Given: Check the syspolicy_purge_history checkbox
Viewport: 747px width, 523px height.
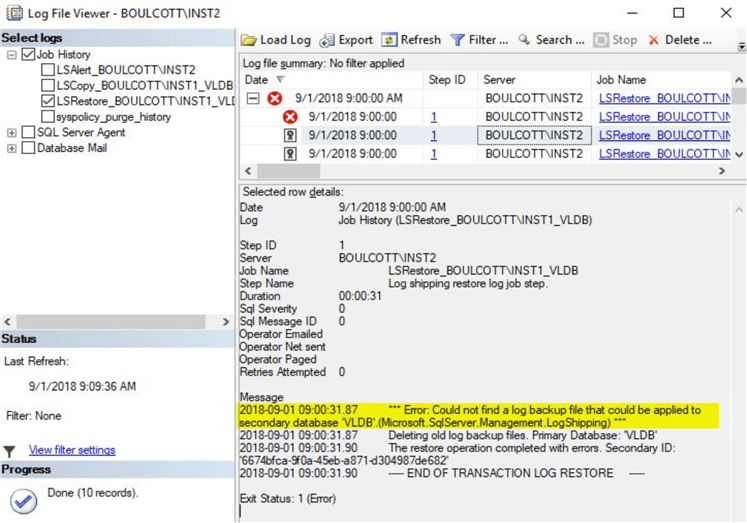Looking at the screenshot, I should click(x=48, y=116).
